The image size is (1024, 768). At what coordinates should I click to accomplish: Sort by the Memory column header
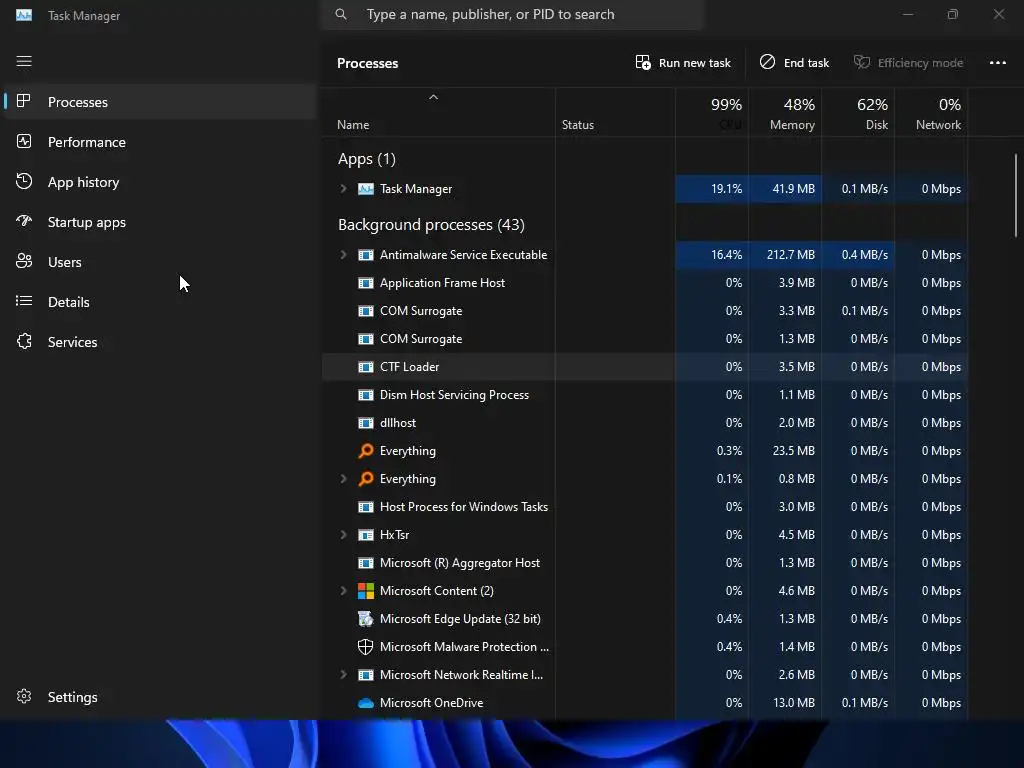click(785, 114)
